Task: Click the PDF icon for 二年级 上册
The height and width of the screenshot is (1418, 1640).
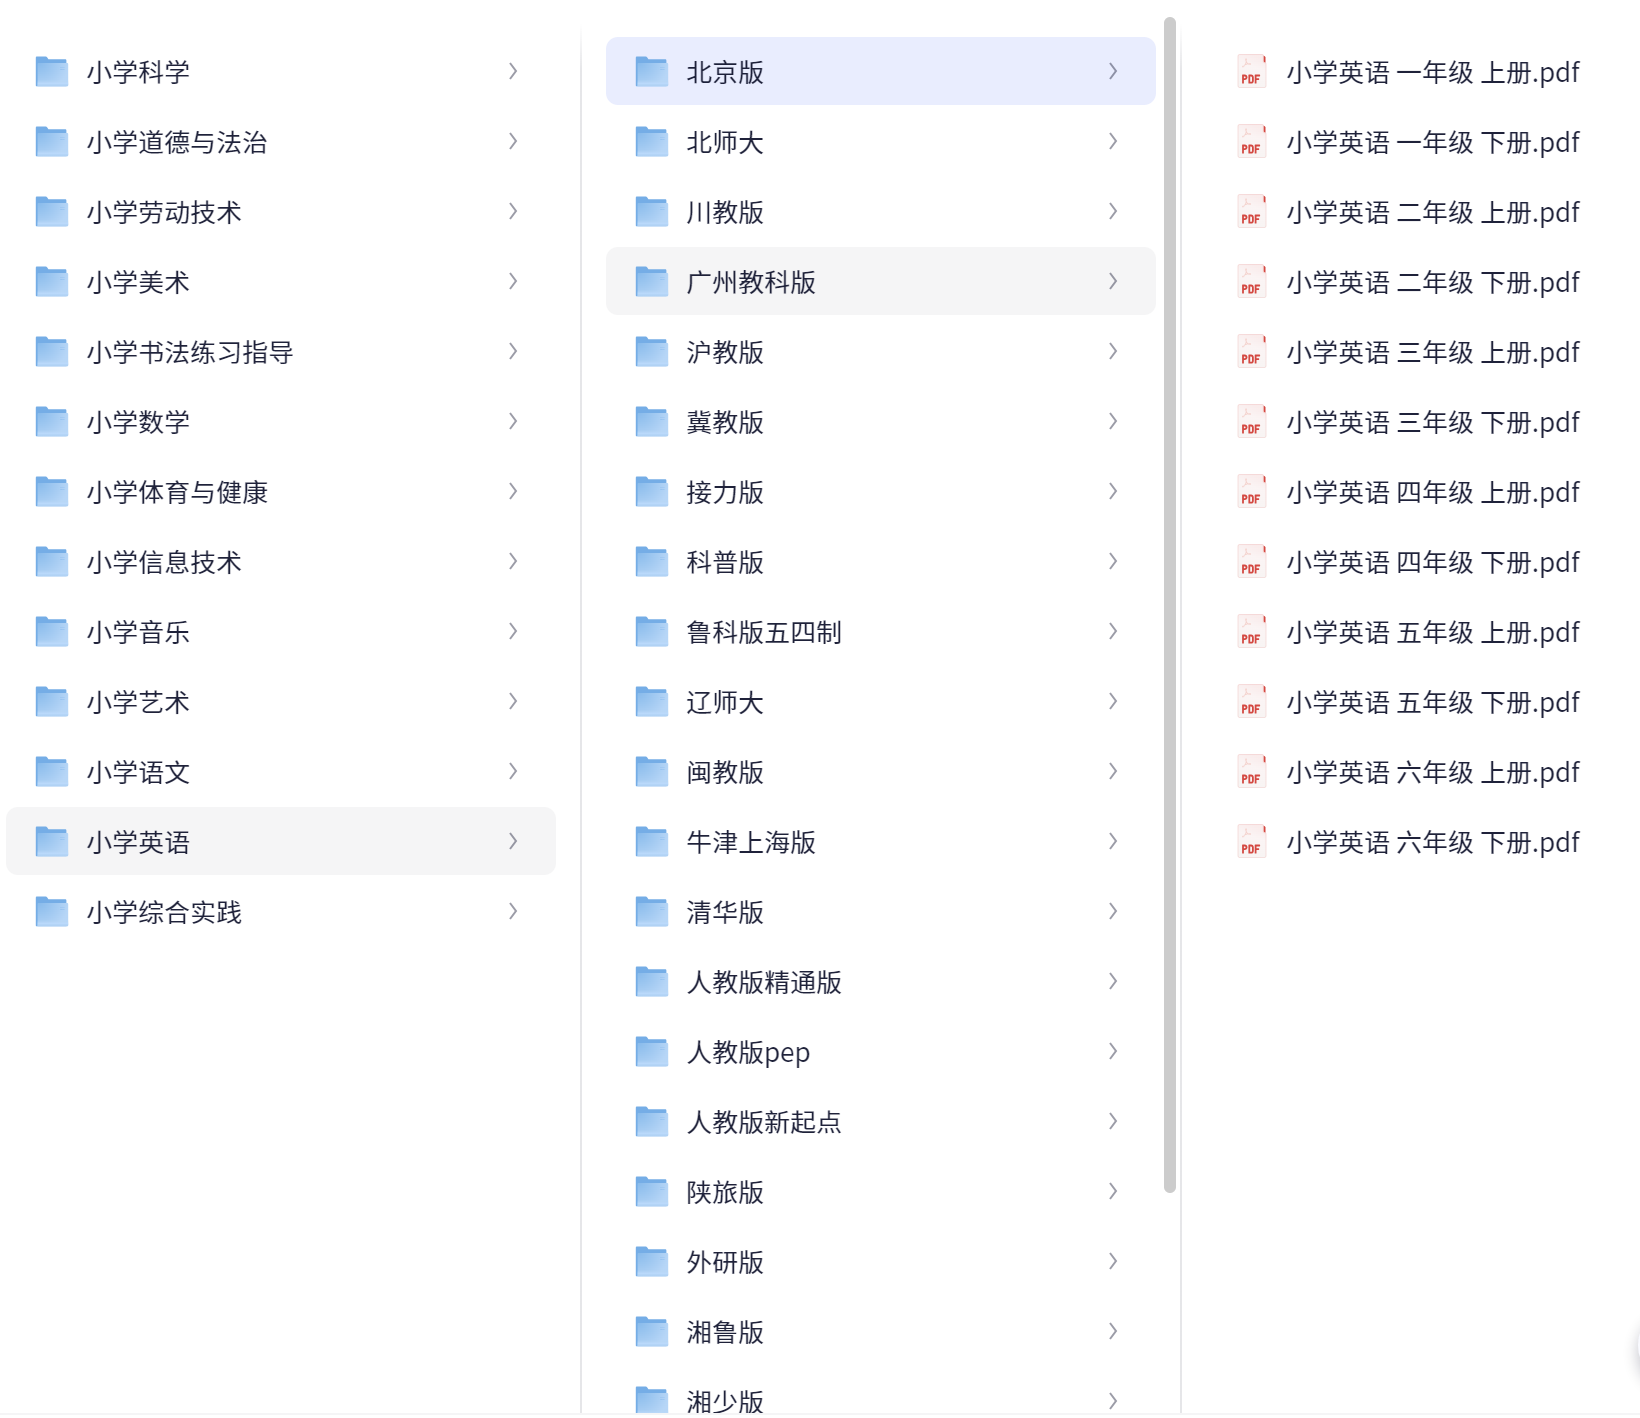Action: [1251, 212]
